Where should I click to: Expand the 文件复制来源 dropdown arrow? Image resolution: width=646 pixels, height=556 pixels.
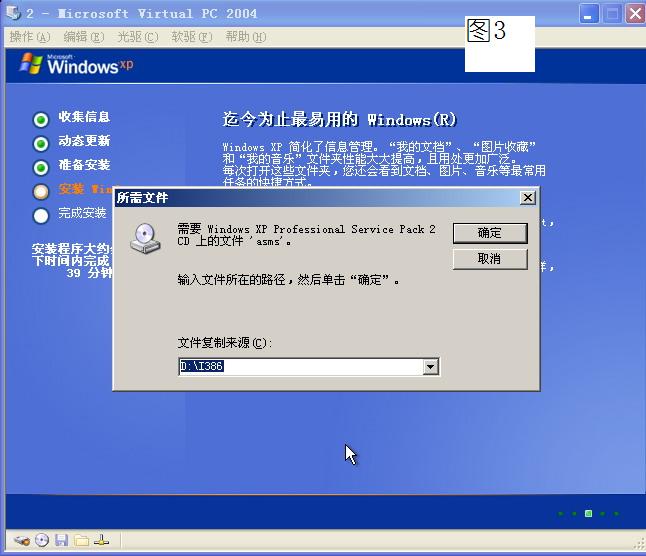coord(431,367)
